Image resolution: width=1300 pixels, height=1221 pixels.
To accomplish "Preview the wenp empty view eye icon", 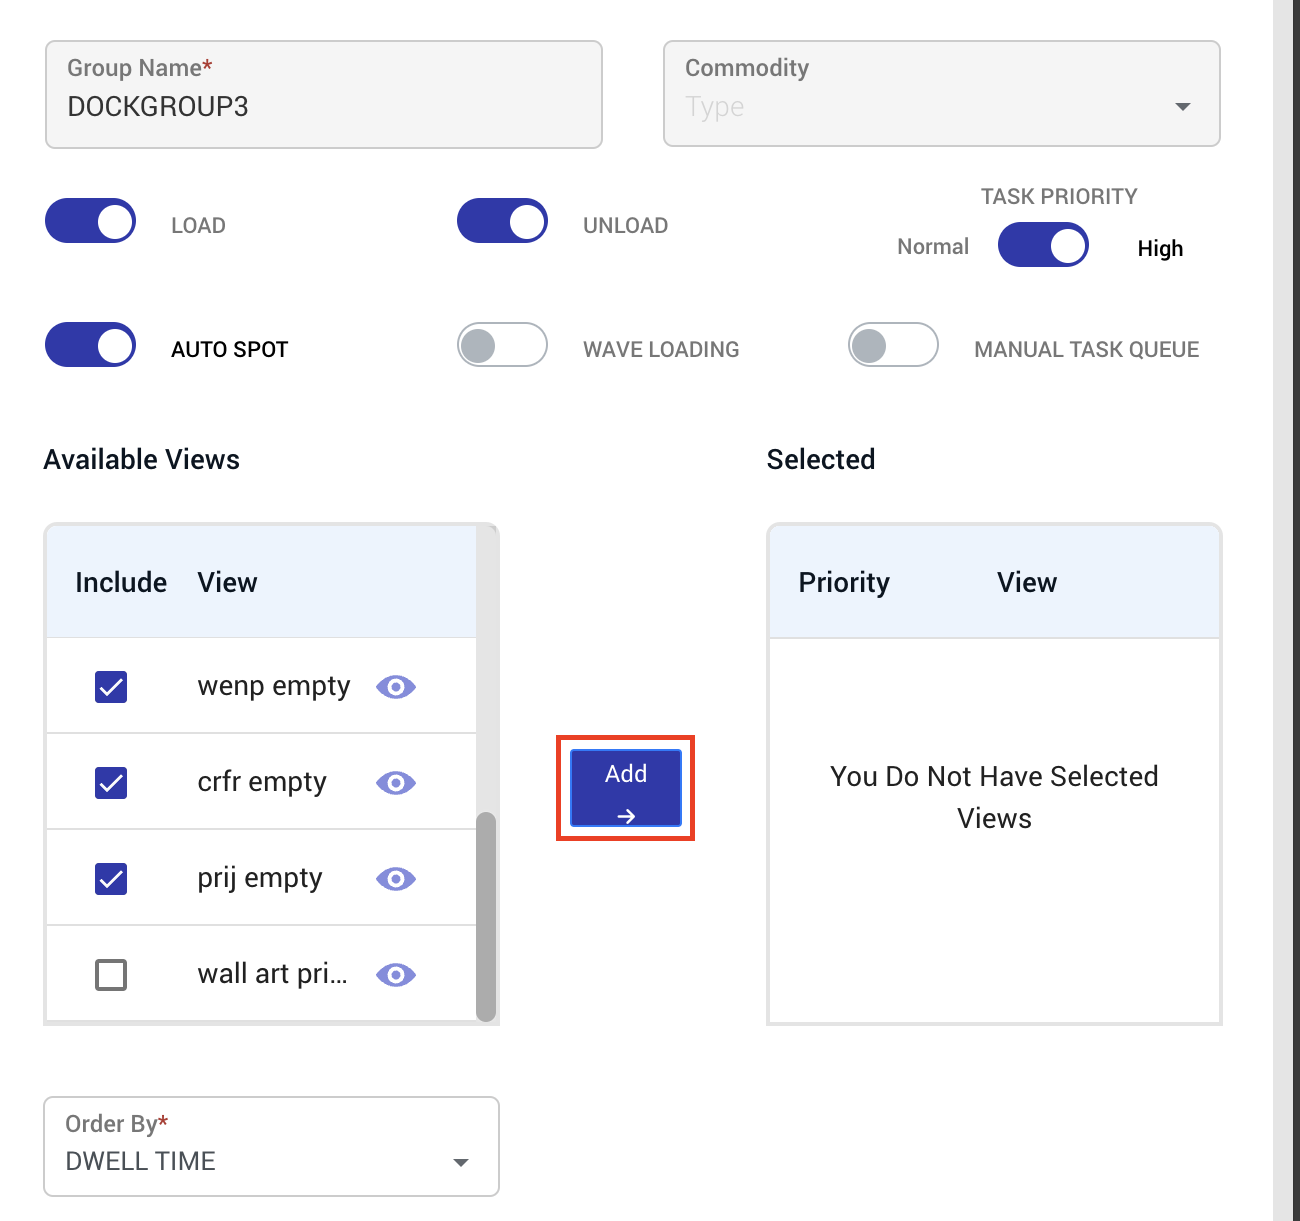I will [396, 687].
